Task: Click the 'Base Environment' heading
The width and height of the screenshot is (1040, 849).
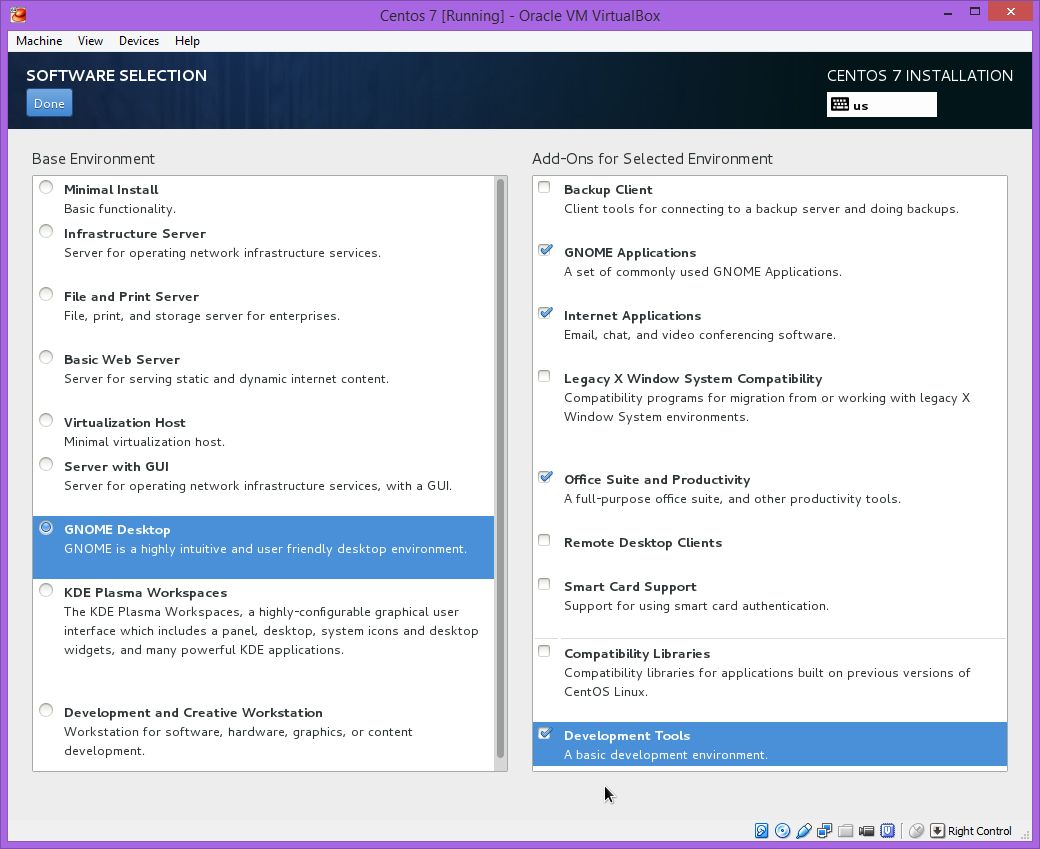Action: click(x=93, y=159)
